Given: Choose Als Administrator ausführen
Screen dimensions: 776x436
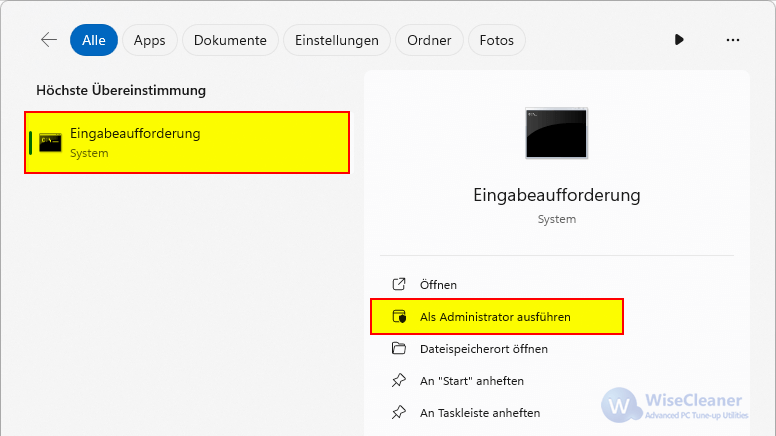Looking at the screenshot, I should (497, 317).
